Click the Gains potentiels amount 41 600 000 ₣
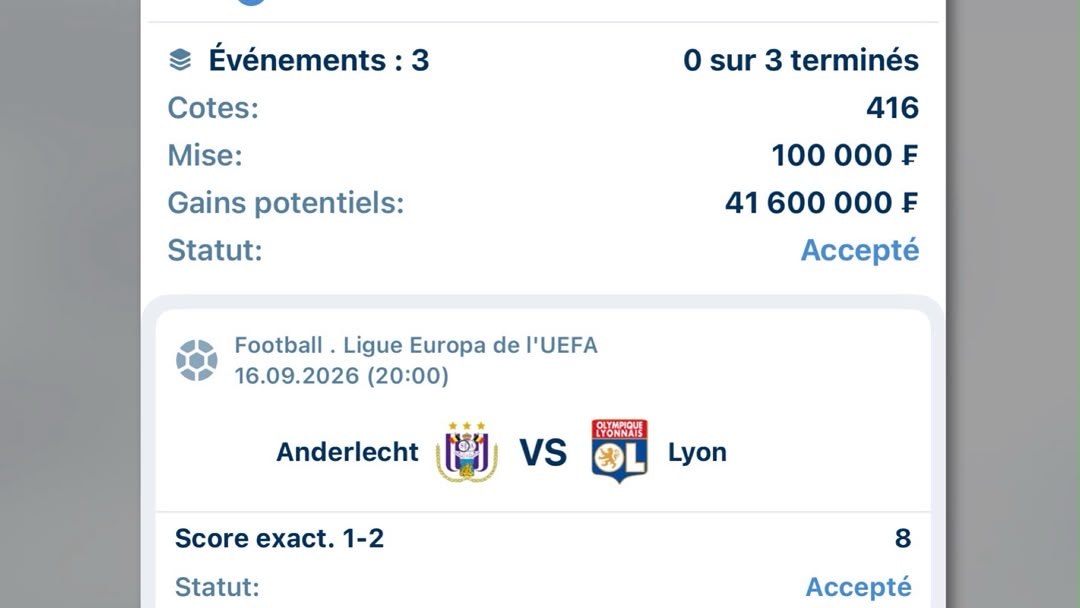The image size is (1080, 608). point(821,203)
